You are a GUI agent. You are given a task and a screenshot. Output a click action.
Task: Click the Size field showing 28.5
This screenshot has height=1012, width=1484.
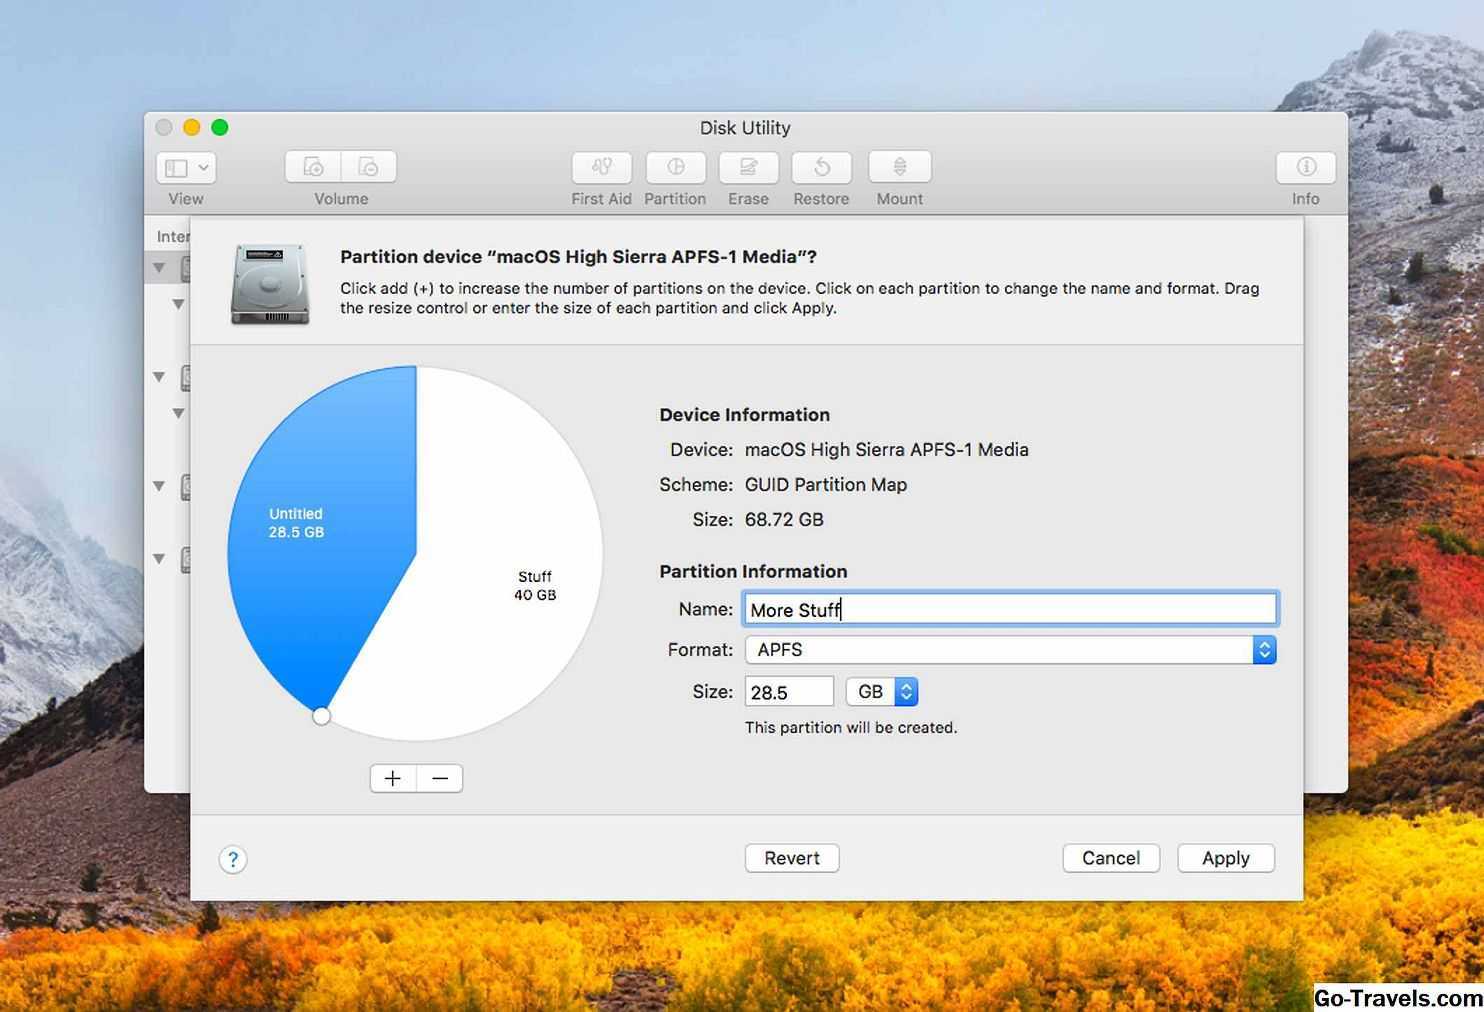coord(789,692)
